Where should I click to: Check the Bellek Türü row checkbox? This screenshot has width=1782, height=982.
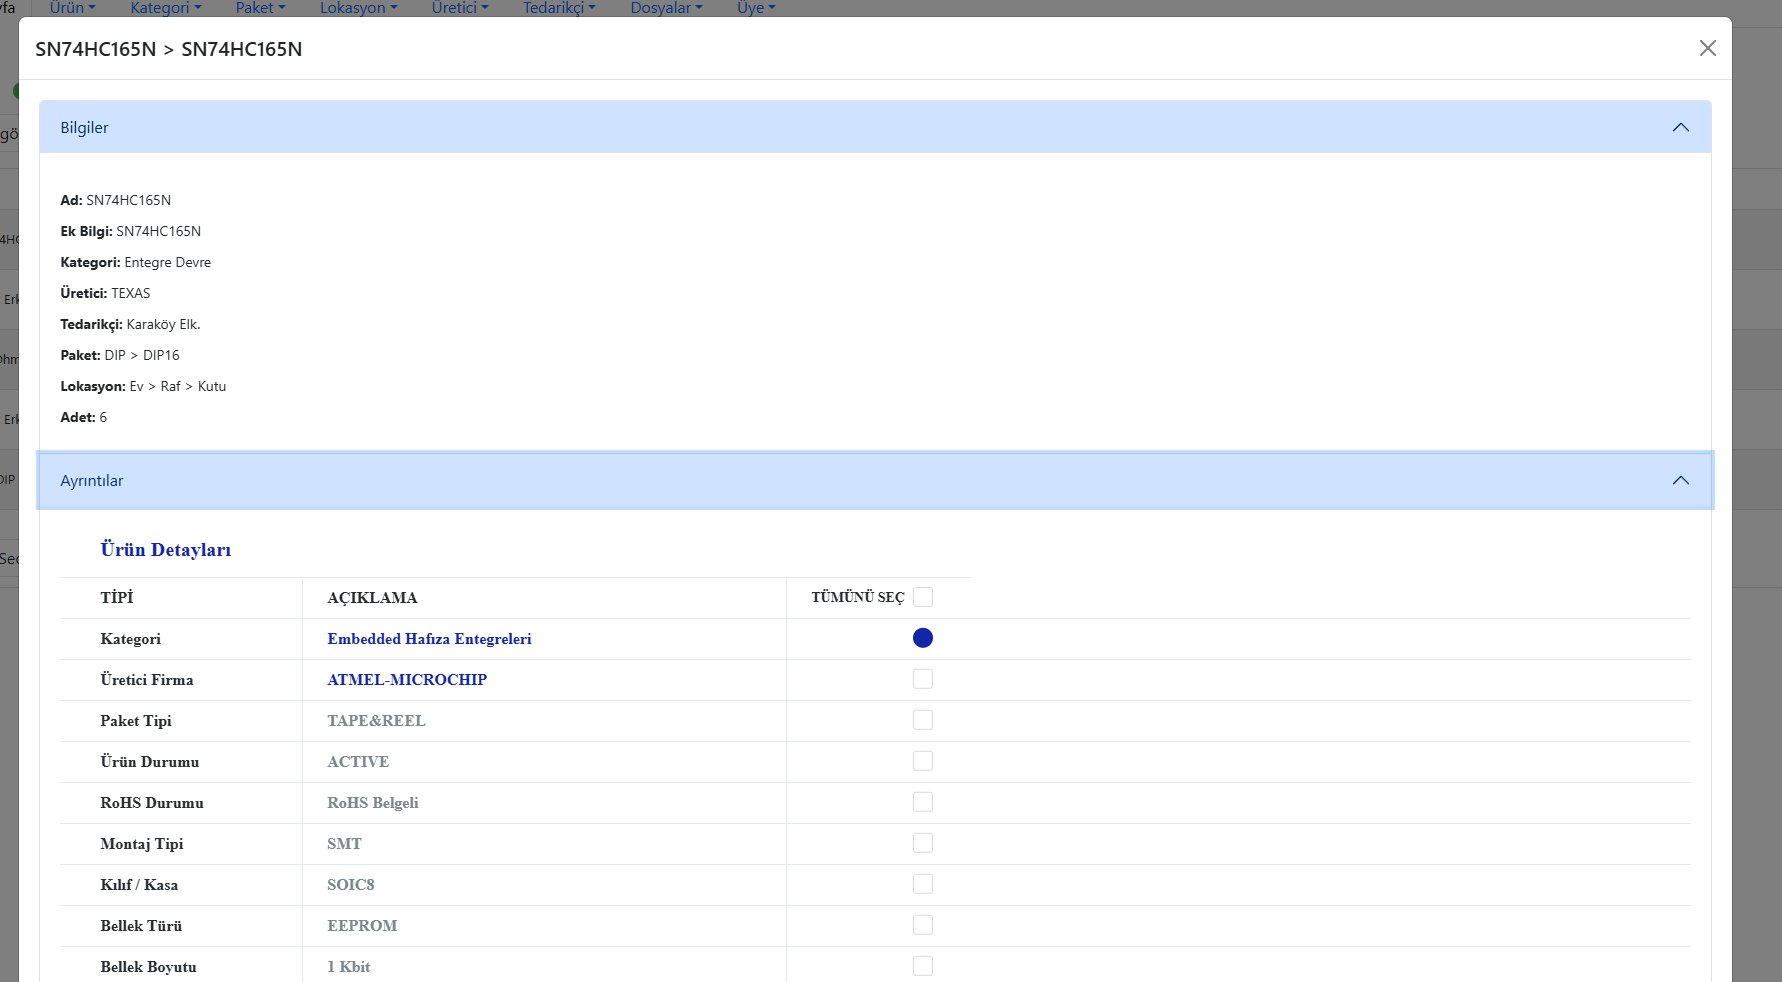tap(922, 925)
